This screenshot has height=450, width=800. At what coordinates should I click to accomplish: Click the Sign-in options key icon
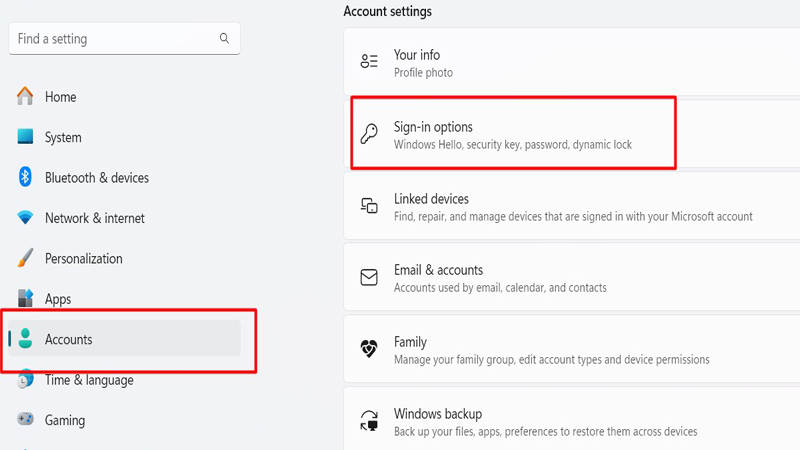pos(369,134)
